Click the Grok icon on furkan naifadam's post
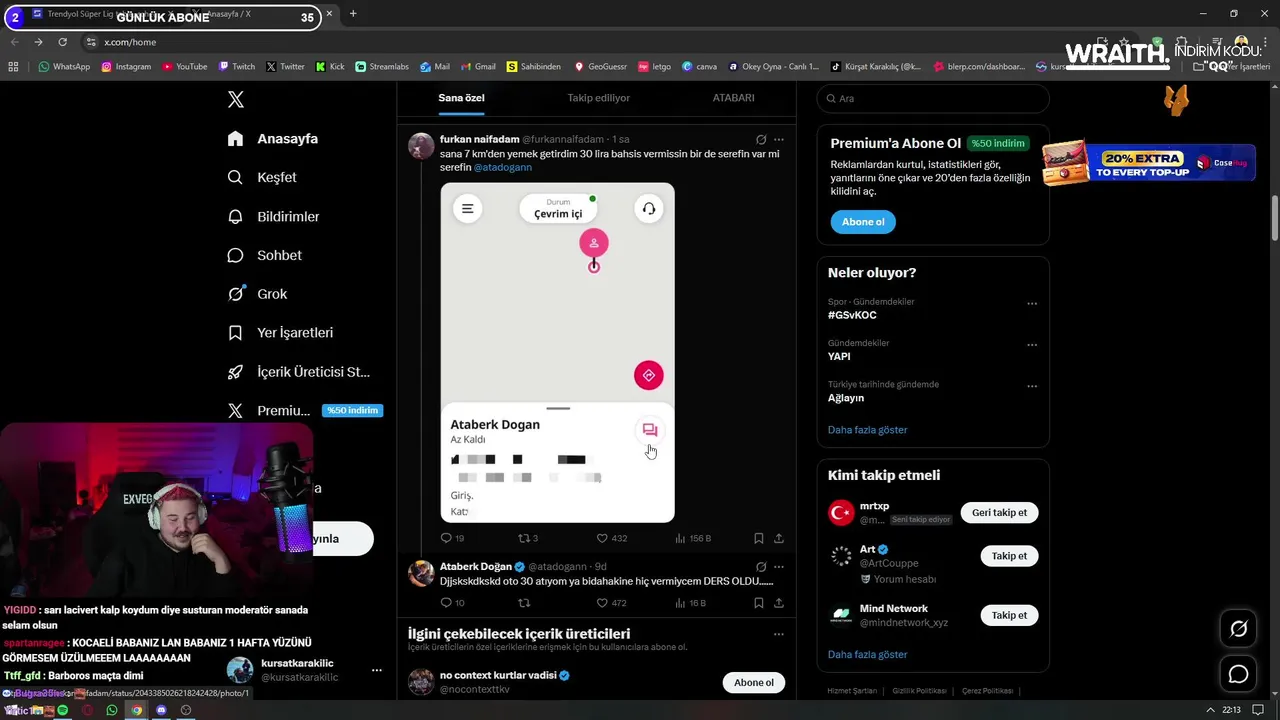The image size is (1280, 720). pos(761,139)
